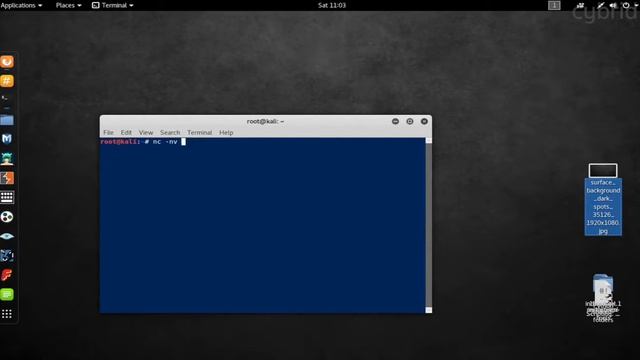Screen dimensions: 640x360
Task: Open the File menu in the terminal
Action: point(108,132)
